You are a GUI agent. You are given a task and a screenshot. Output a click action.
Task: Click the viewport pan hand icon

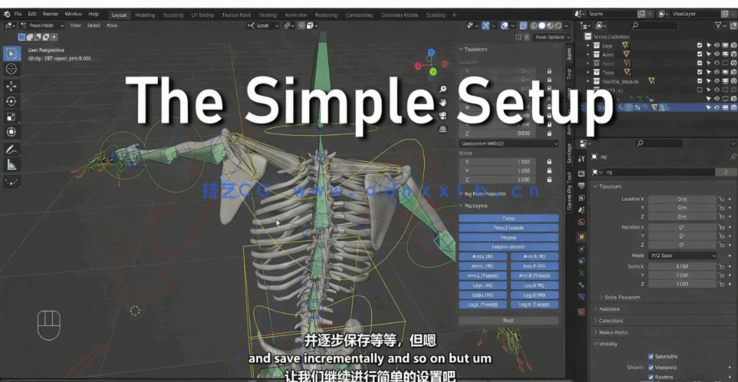point(442,102)
